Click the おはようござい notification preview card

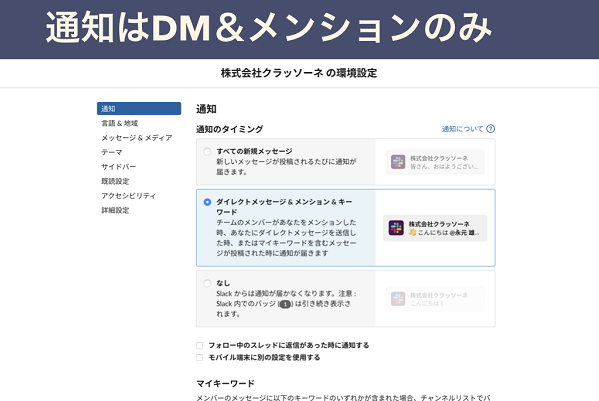click(x=435, y=162)
